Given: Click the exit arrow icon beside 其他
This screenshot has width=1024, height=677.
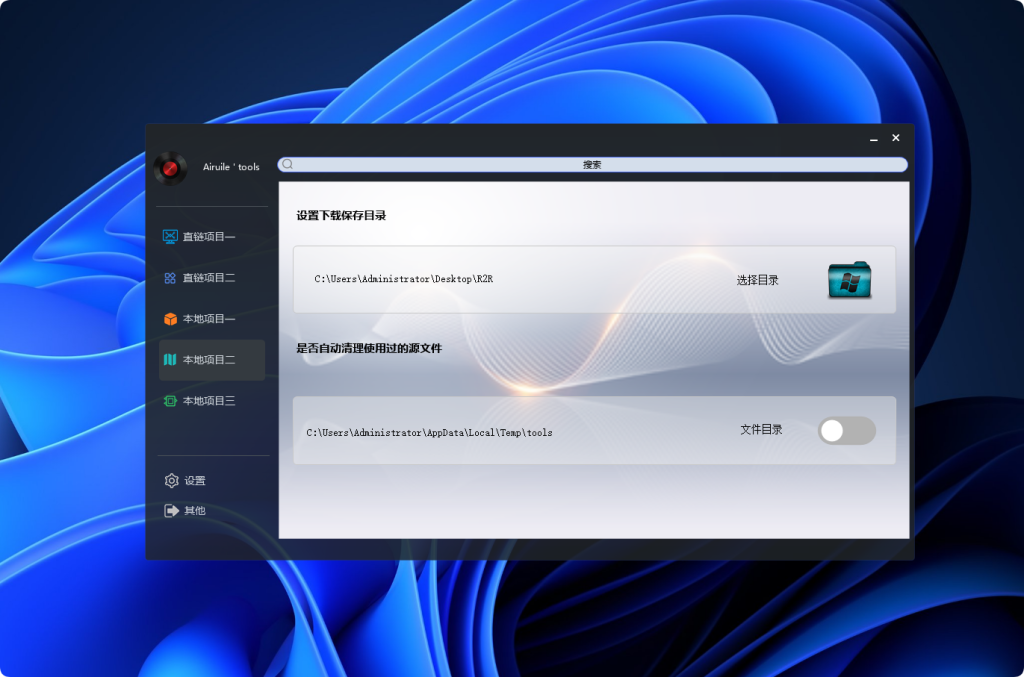Looking at the screenshot, I should point(171,511).
